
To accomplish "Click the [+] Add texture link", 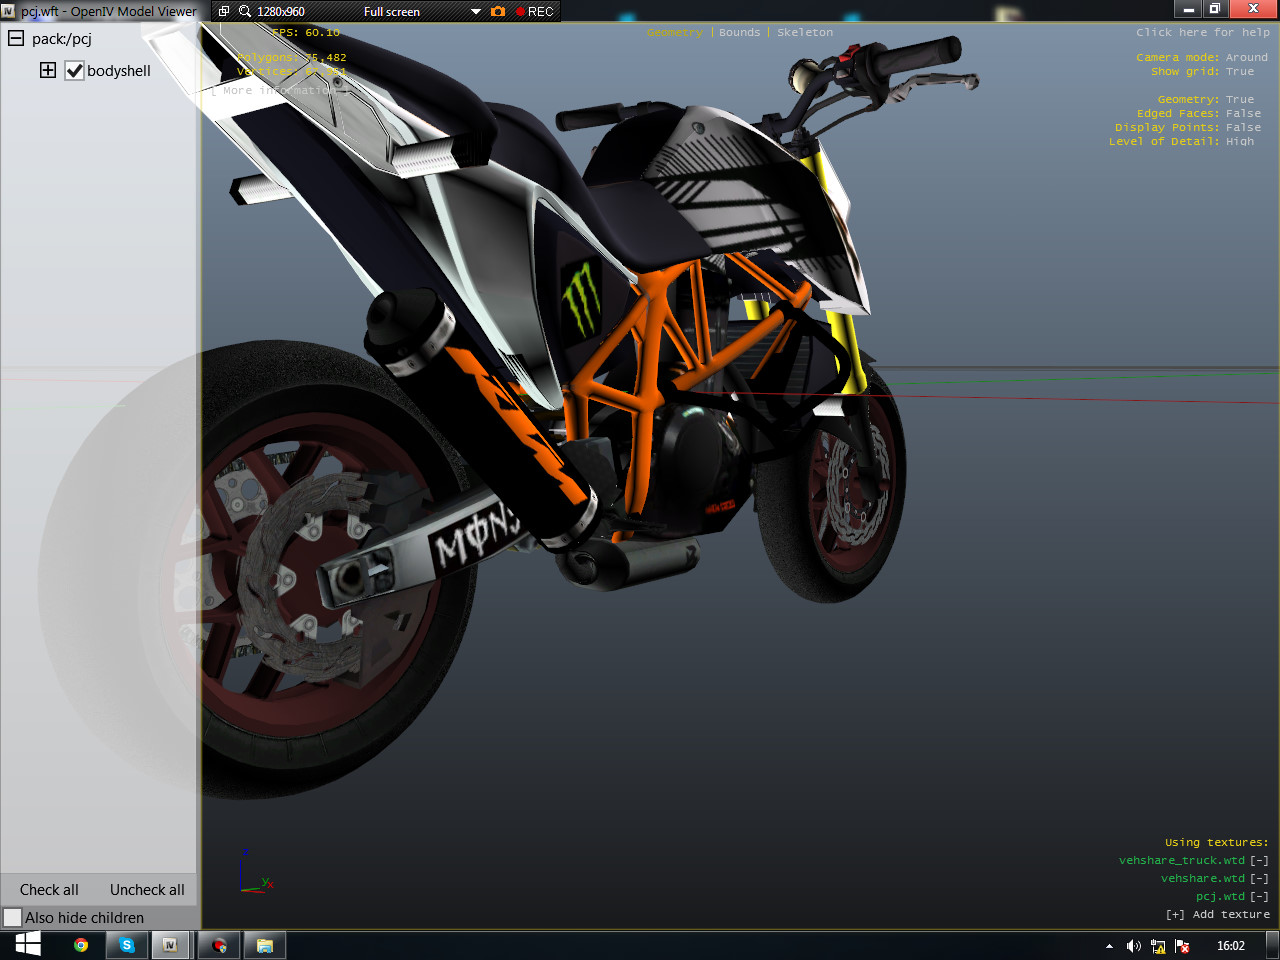I will click(1218, 914).
